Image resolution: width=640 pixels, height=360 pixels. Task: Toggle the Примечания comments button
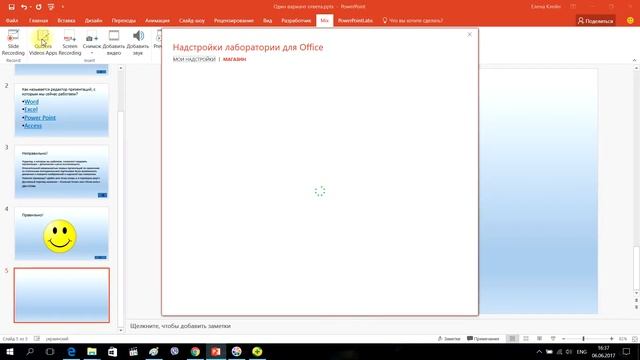pos(483,339)
